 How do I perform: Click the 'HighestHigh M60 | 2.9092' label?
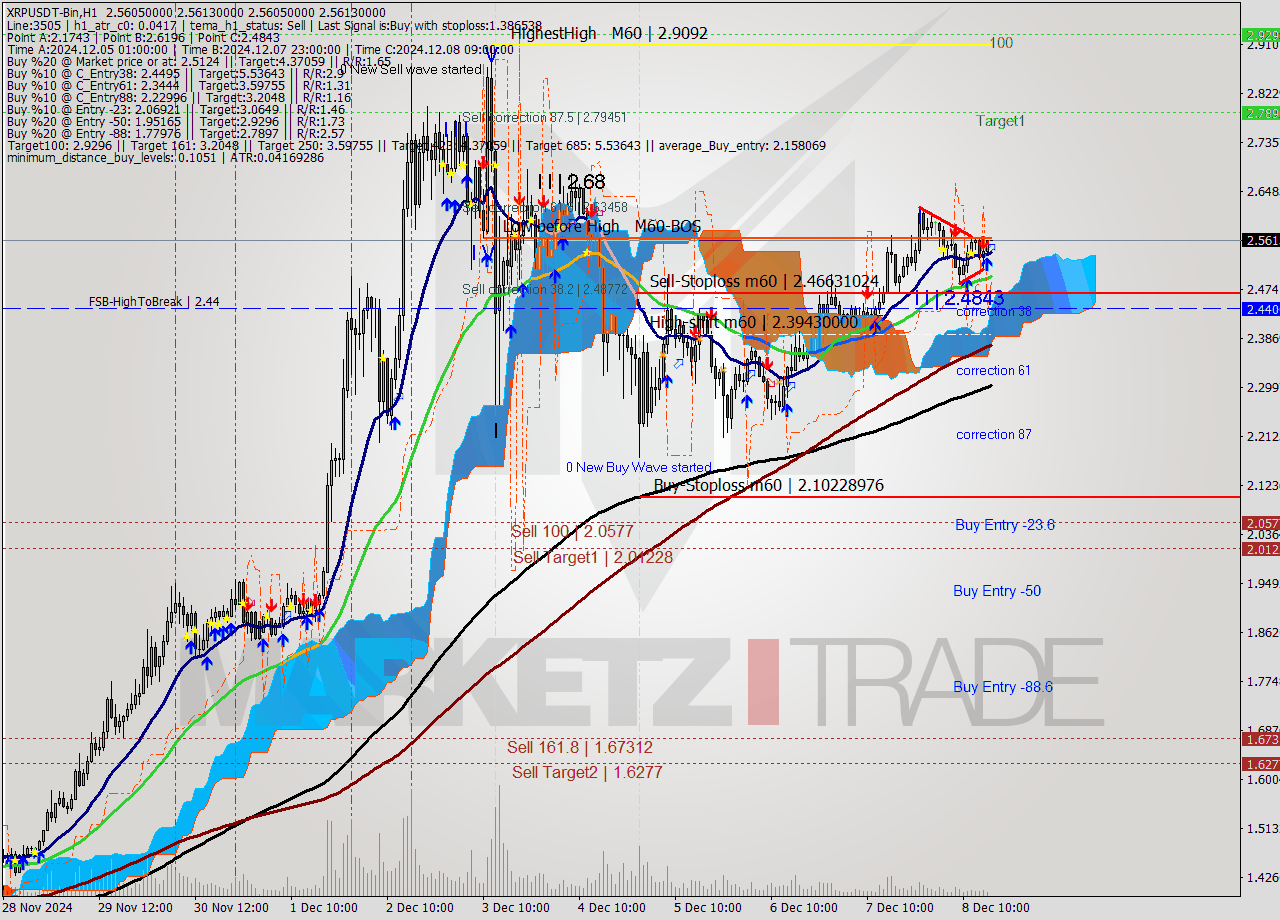coord(609,33)
